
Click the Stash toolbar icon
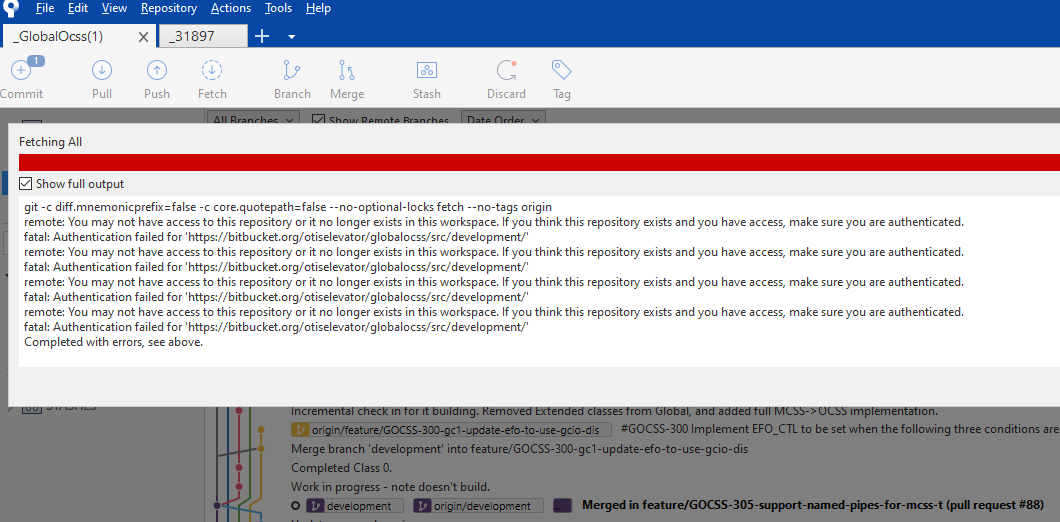pyautogui.click(x=427, y=70)
